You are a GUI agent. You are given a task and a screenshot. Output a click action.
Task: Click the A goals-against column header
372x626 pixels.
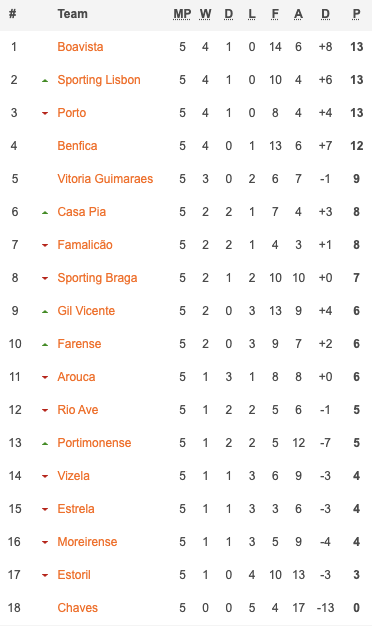(x=298, y=14)
